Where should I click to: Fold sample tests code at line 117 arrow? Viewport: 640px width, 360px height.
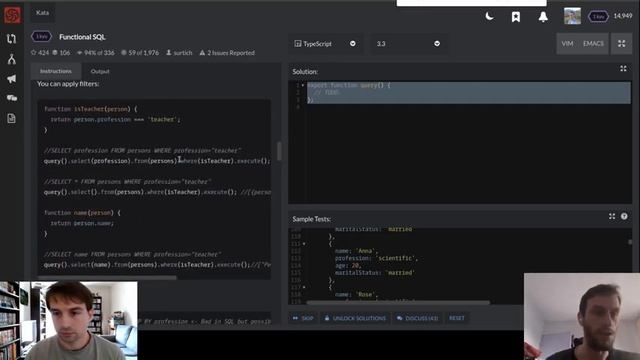(304, 287)
